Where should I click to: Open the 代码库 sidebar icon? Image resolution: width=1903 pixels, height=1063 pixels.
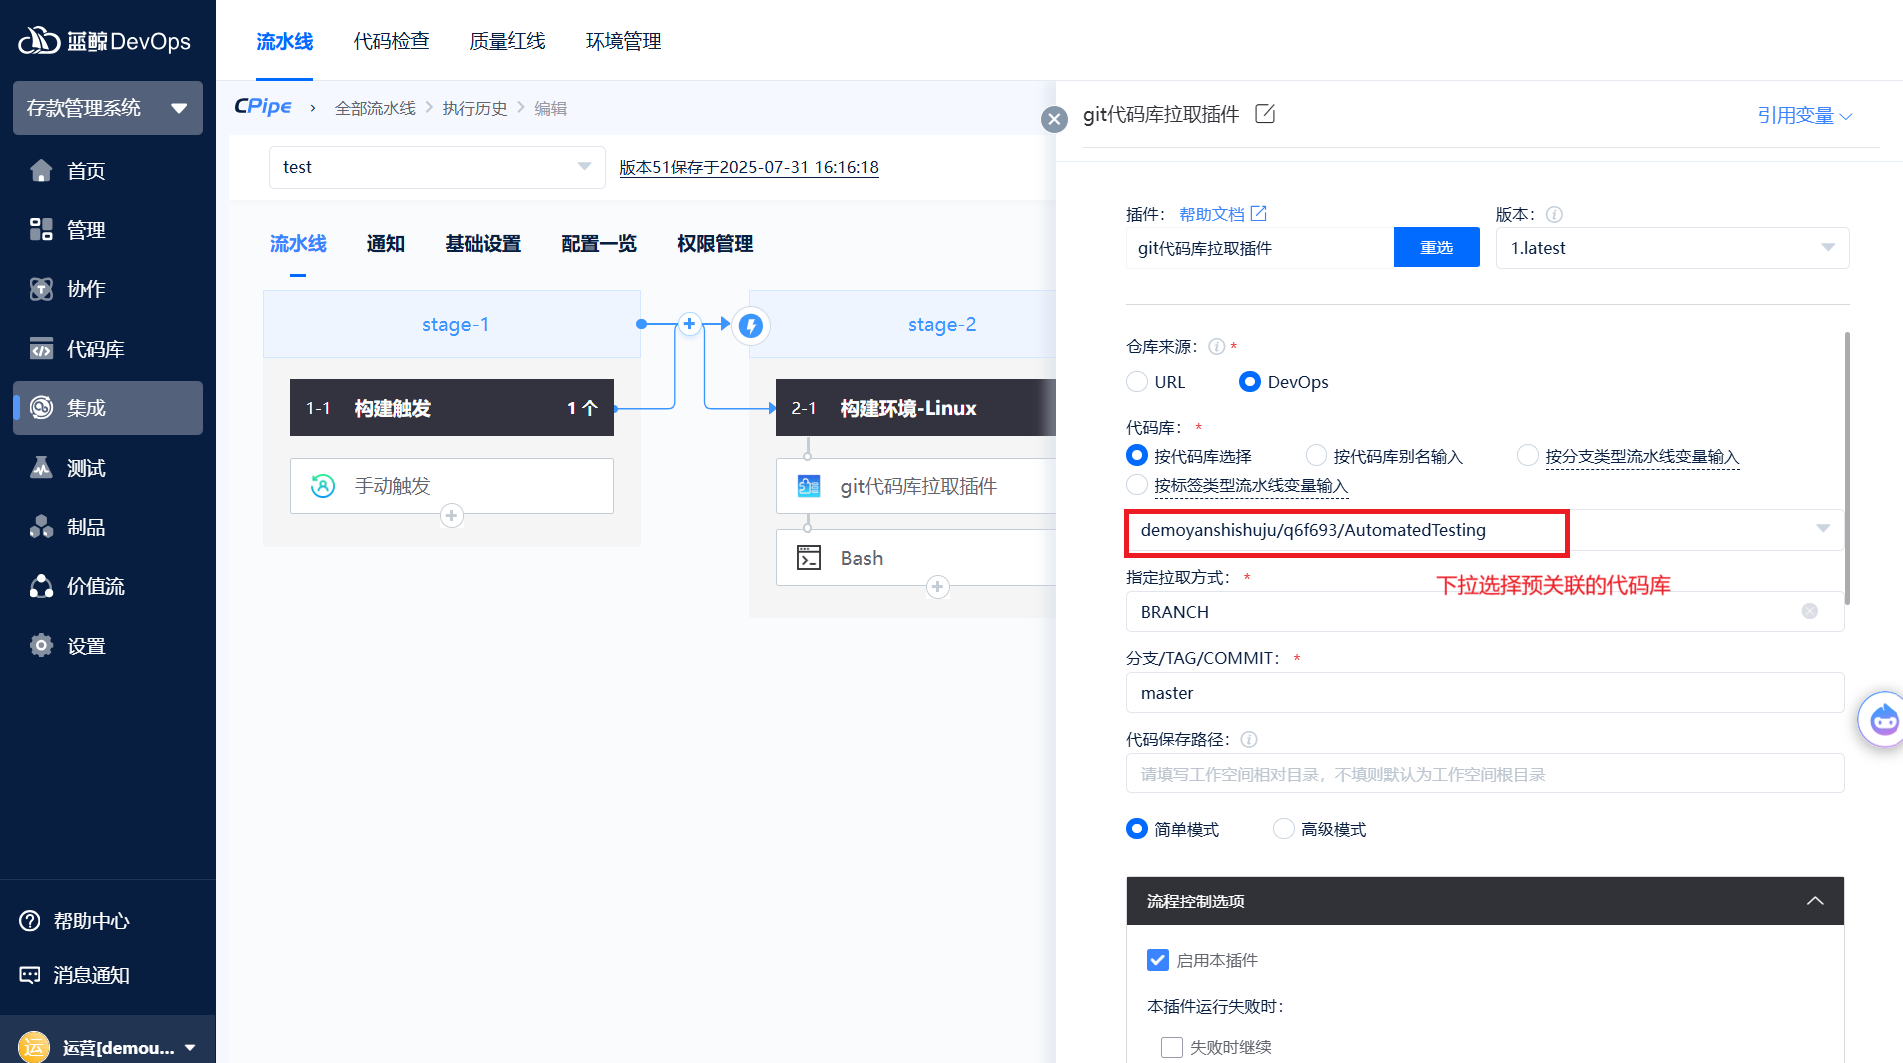click(x=41, y=349)
